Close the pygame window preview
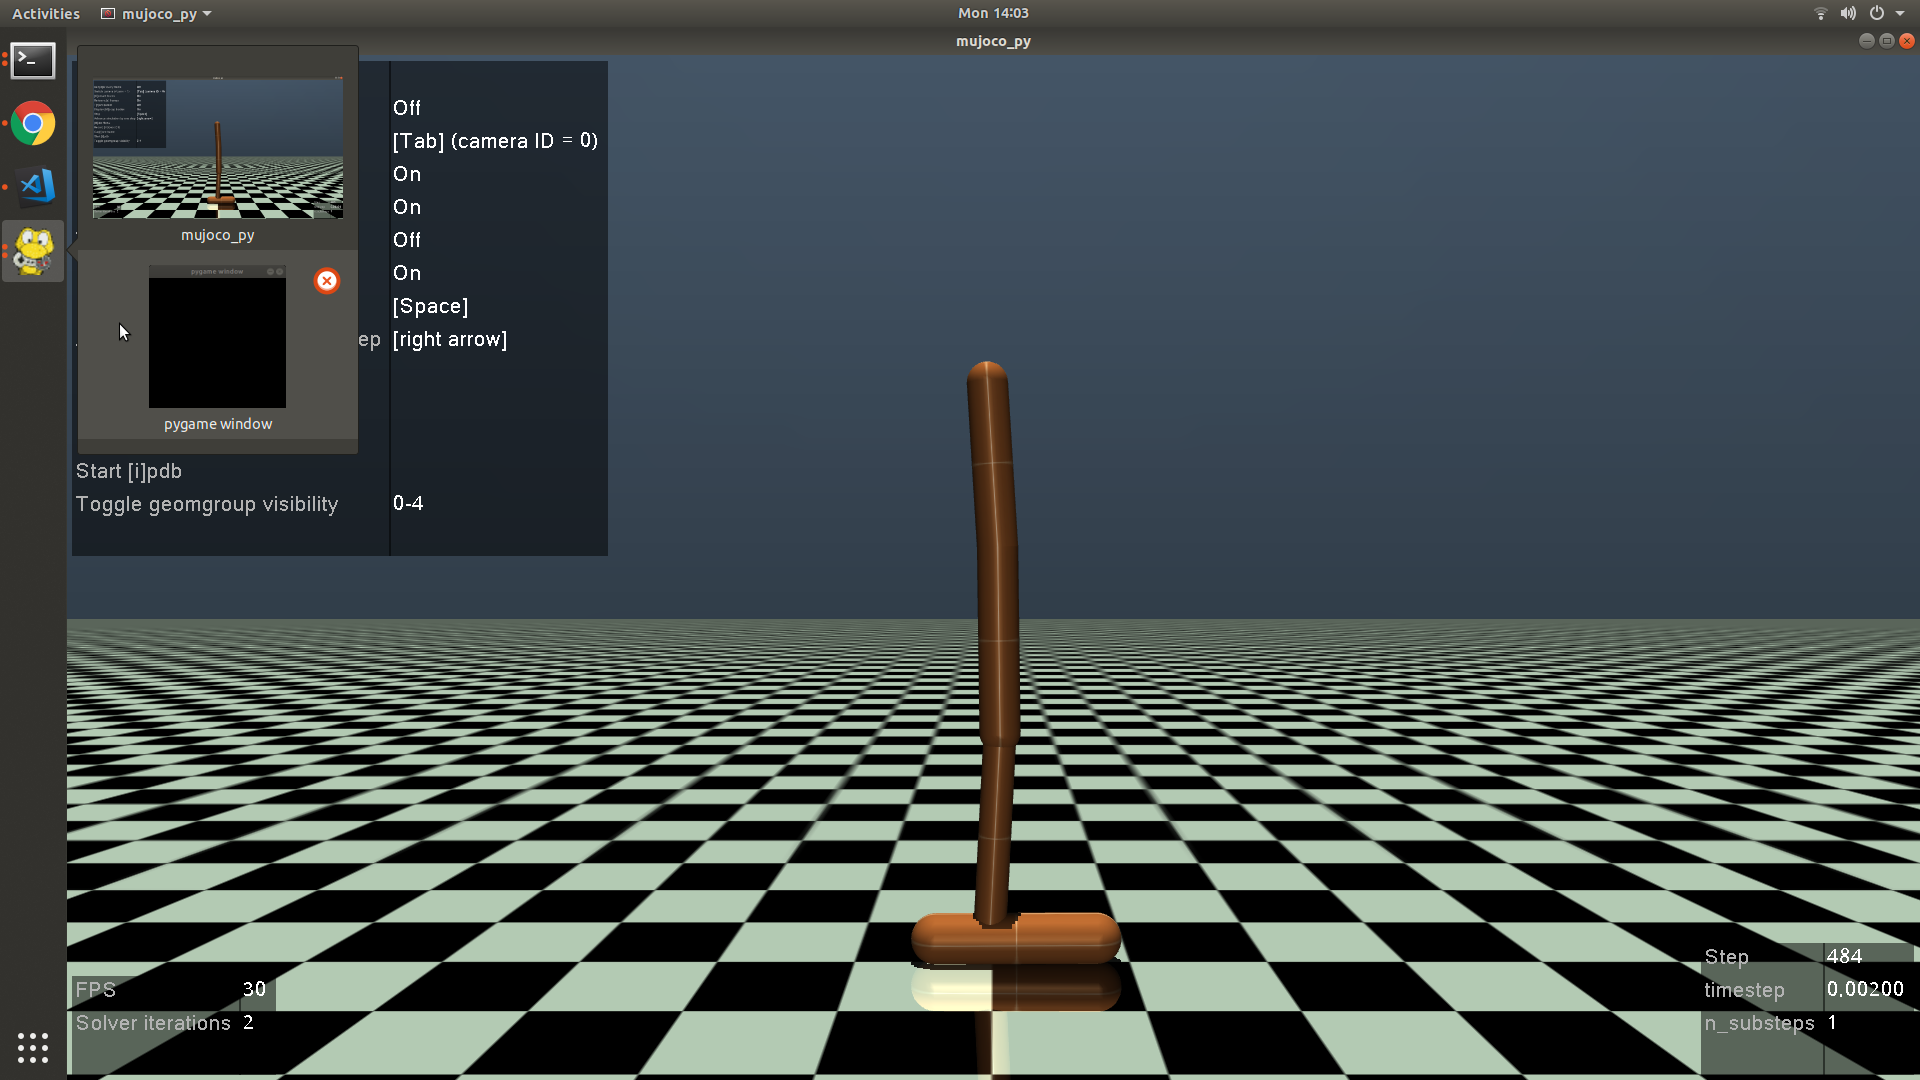 (327, 281)
